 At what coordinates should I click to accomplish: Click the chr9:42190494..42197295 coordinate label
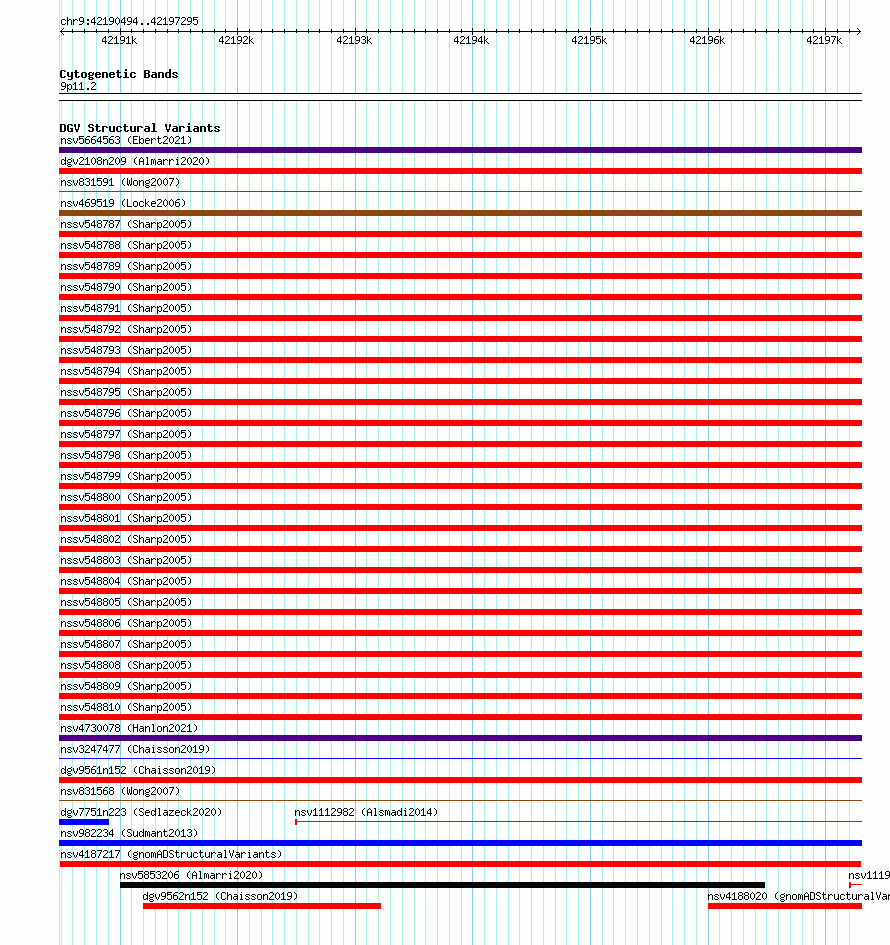129,21
